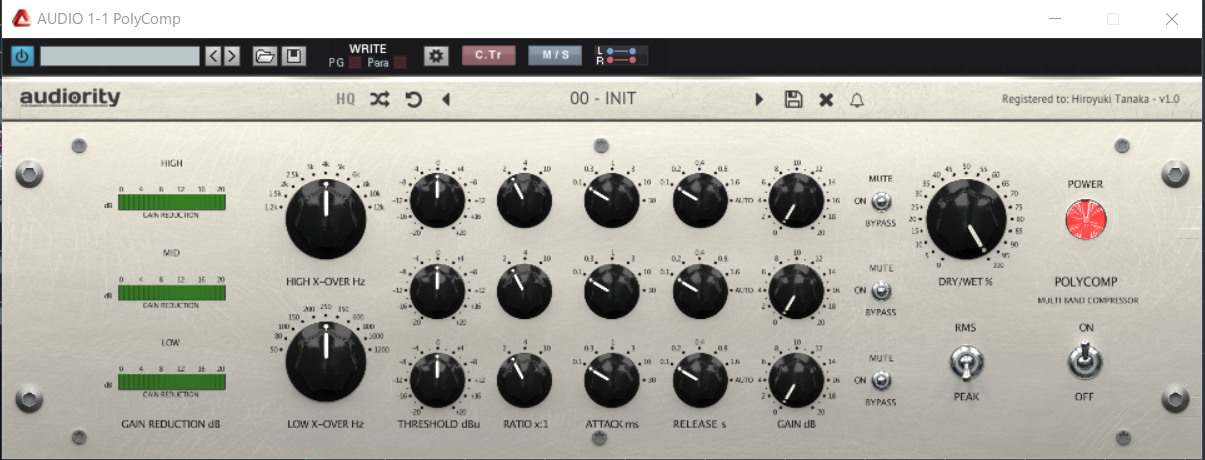The width and height of the screenshot is (1205, 460).
Task: Toggle the plugin power button in host toolbar
Action: (x=22, y=56)
